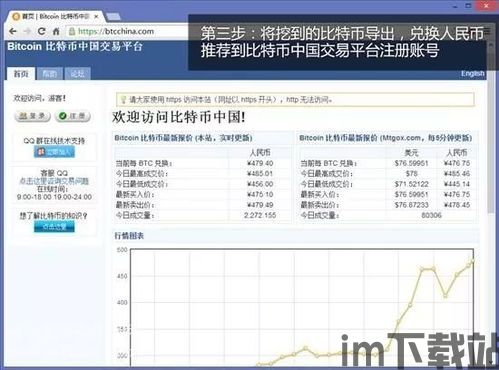This screenshot has width=499, height=370.
Task: Click the 欢迎访问比特币中国! heading
Action: tap(179, 117)
